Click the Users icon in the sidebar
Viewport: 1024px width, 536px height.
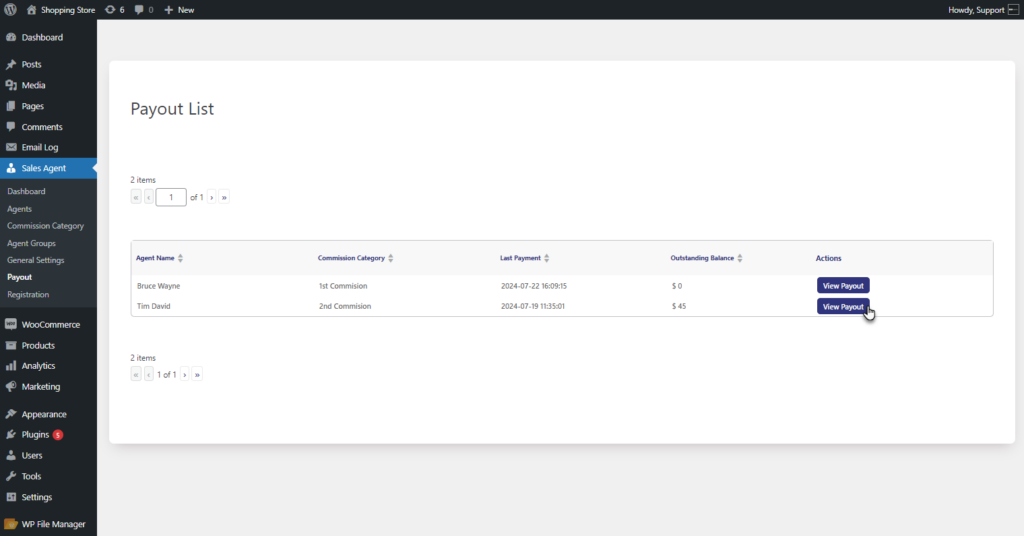[11, 456]
